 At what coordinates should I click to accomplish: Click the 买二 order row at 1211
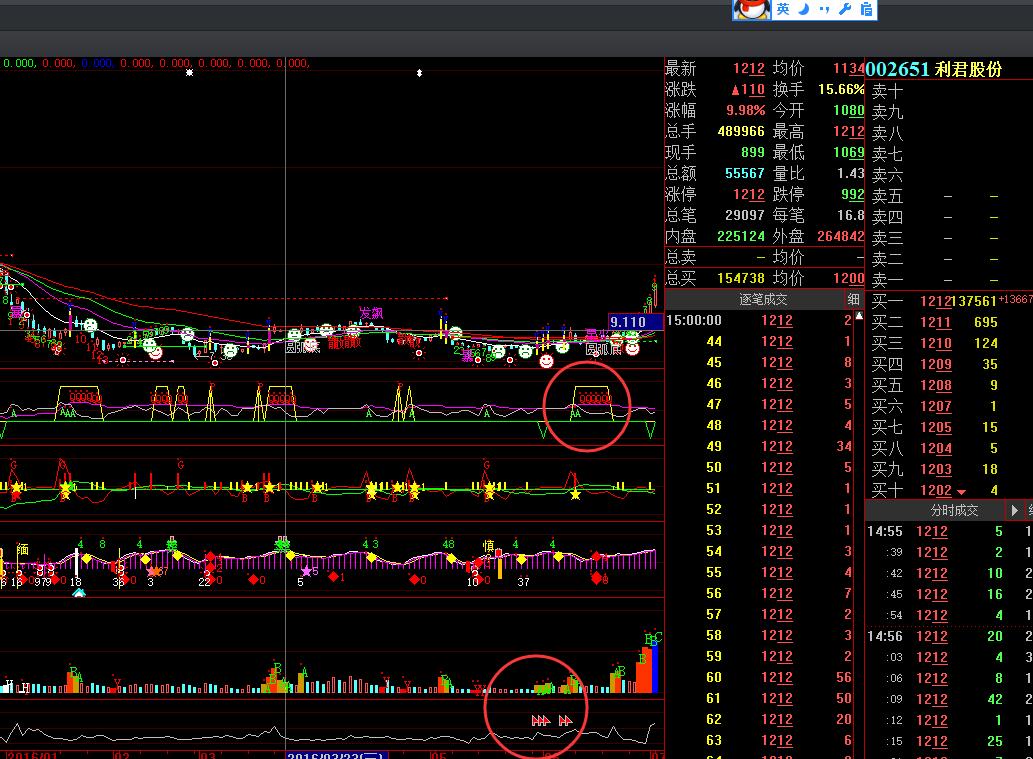[x=949, y=322]
